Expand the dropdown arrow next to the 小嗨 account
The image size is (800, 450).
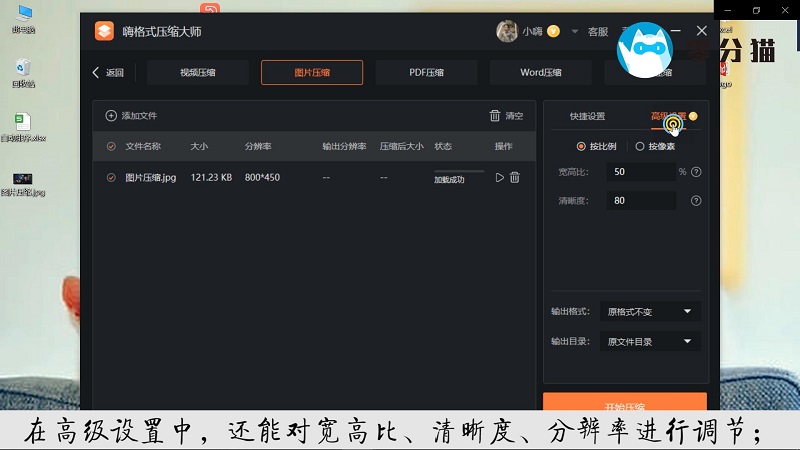tap(575, 32)
